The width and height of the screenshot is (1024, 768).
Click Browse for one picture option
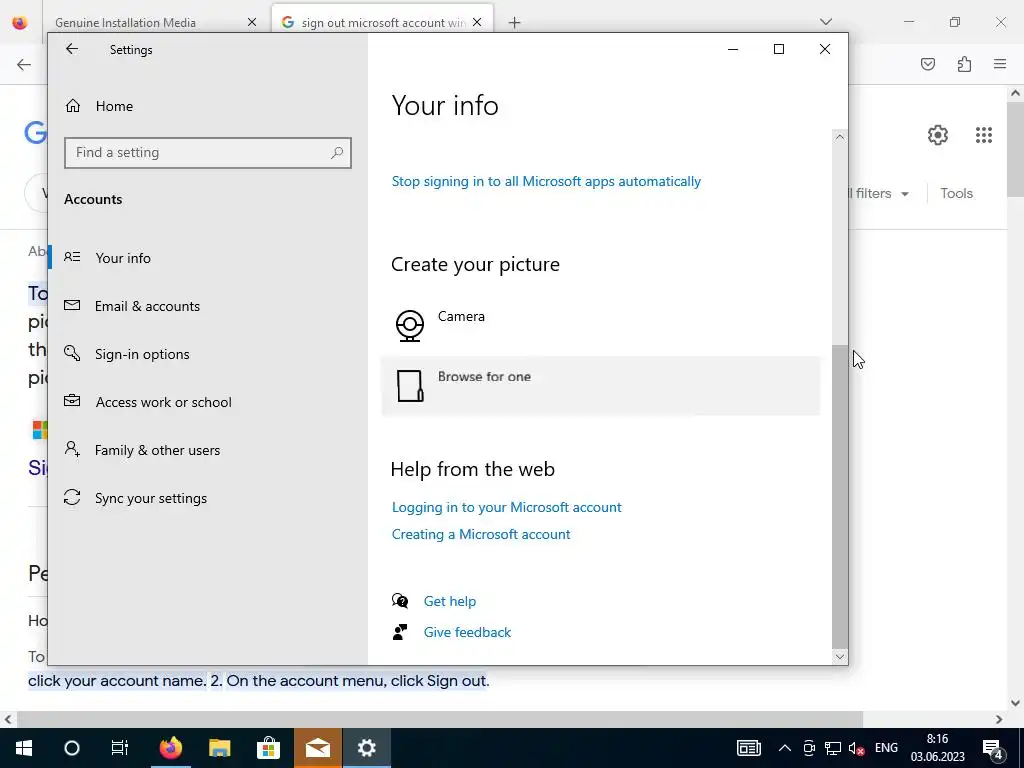600,386
